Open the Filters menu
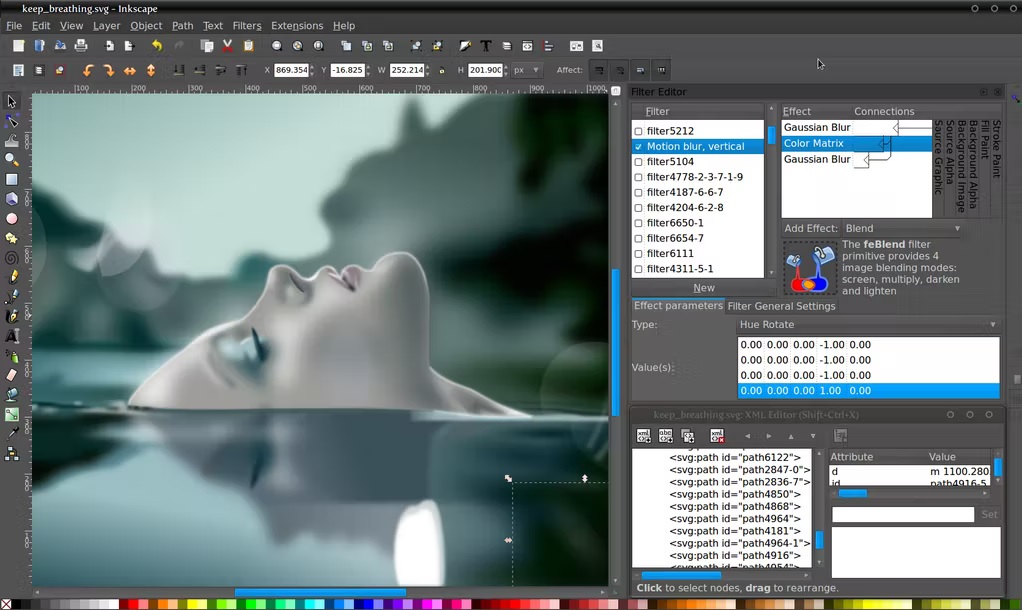The width and height of the screenshot is (1022, 610). [x=246, y=26]
